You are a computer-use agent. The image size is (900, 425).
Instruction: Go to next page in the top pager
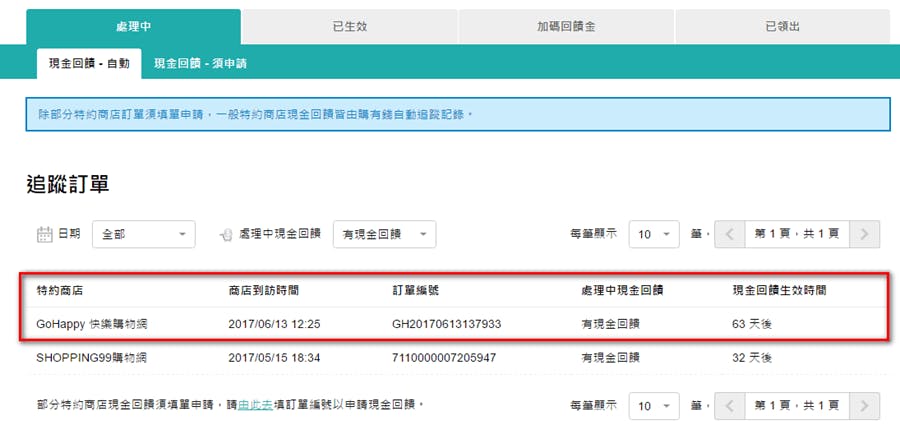864,234
